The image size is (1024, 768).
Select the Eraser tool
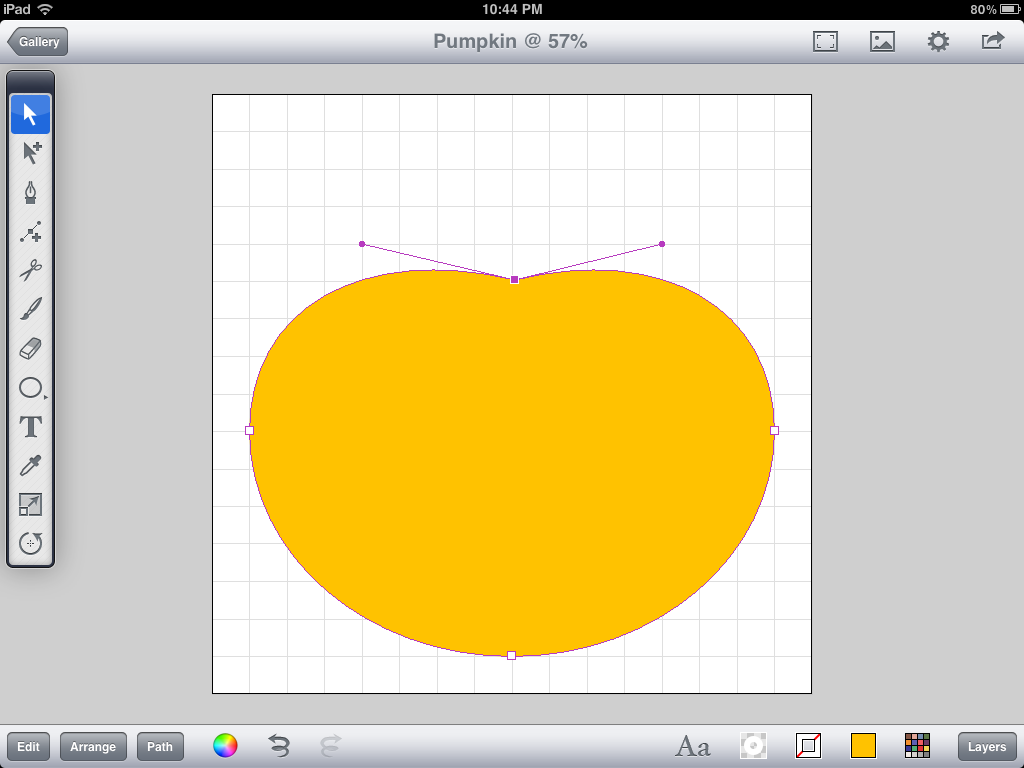tap(30, 349)
